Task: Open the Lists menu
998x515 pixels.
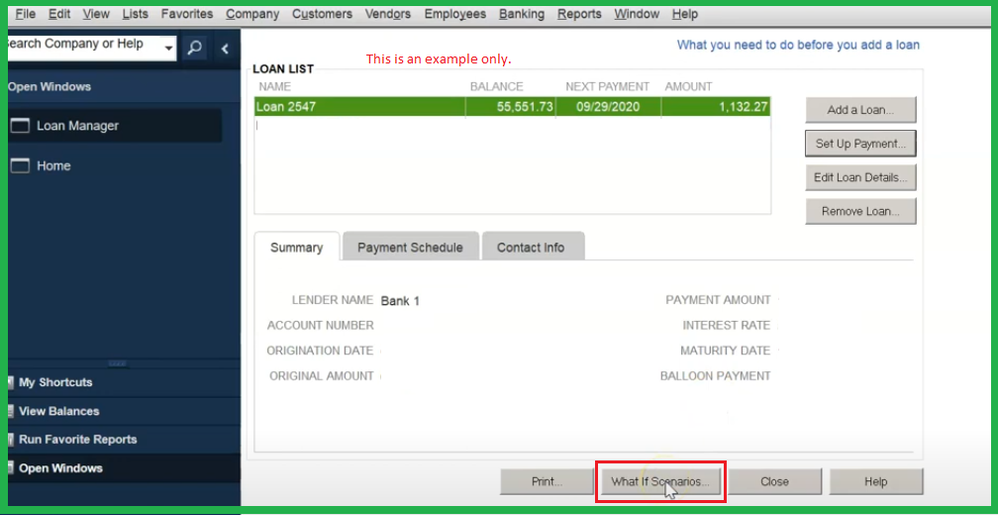Action: (135, 13)
